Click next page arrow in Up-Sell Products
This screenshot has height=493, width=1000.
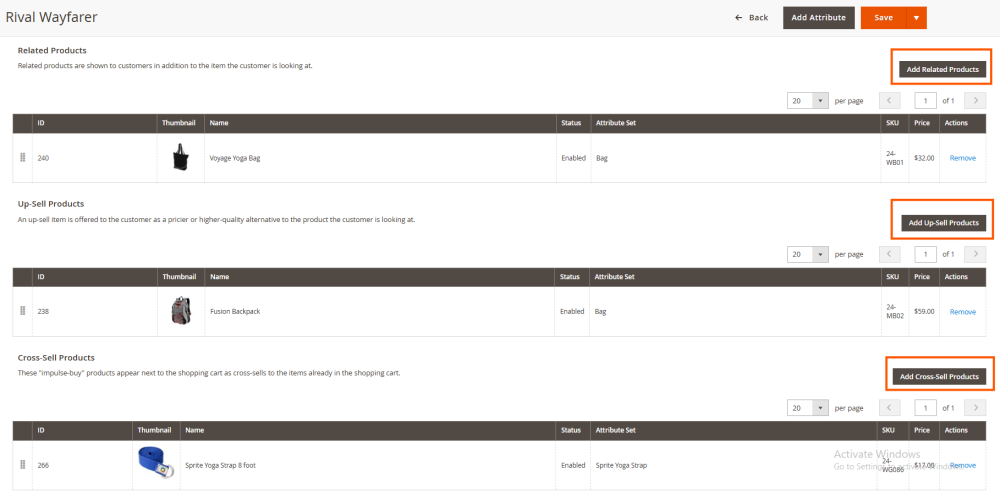coord(975,254)
